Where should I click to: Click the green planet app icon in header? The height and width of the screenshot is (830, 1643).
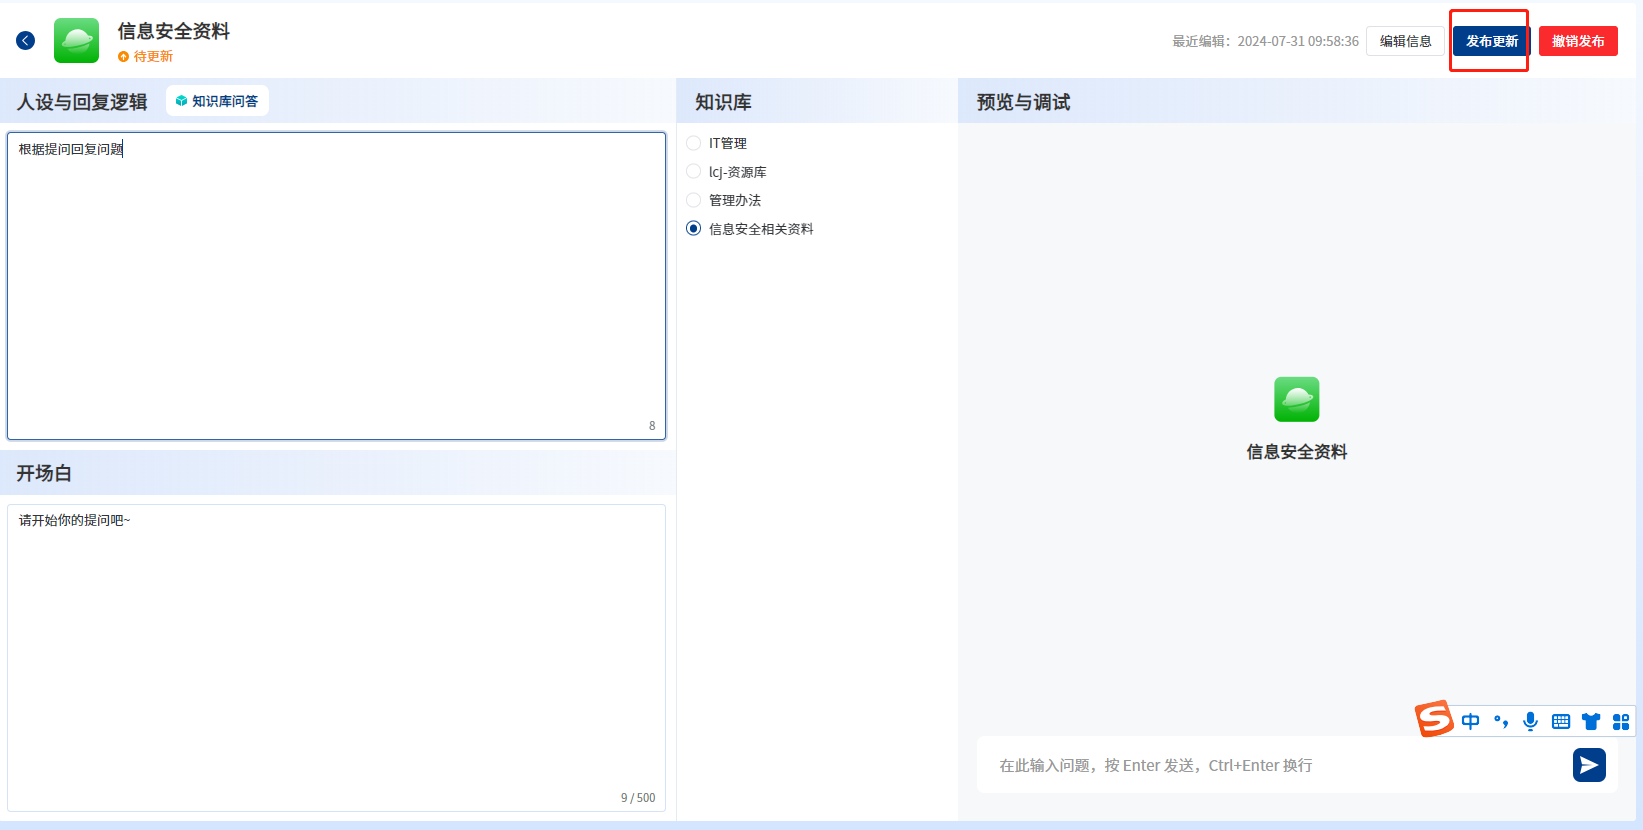pos(76,40)
